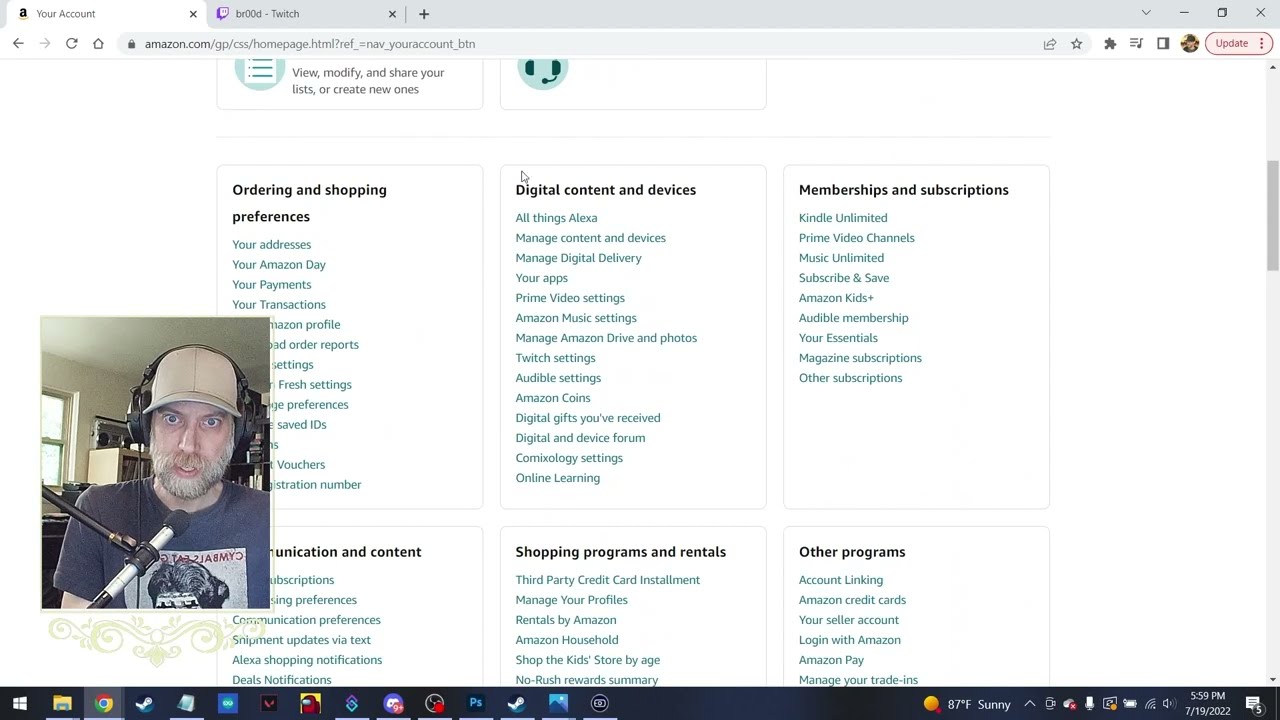Open Your apps link
This screenshot has width=1280, height=720.
[x=542, y=277]
